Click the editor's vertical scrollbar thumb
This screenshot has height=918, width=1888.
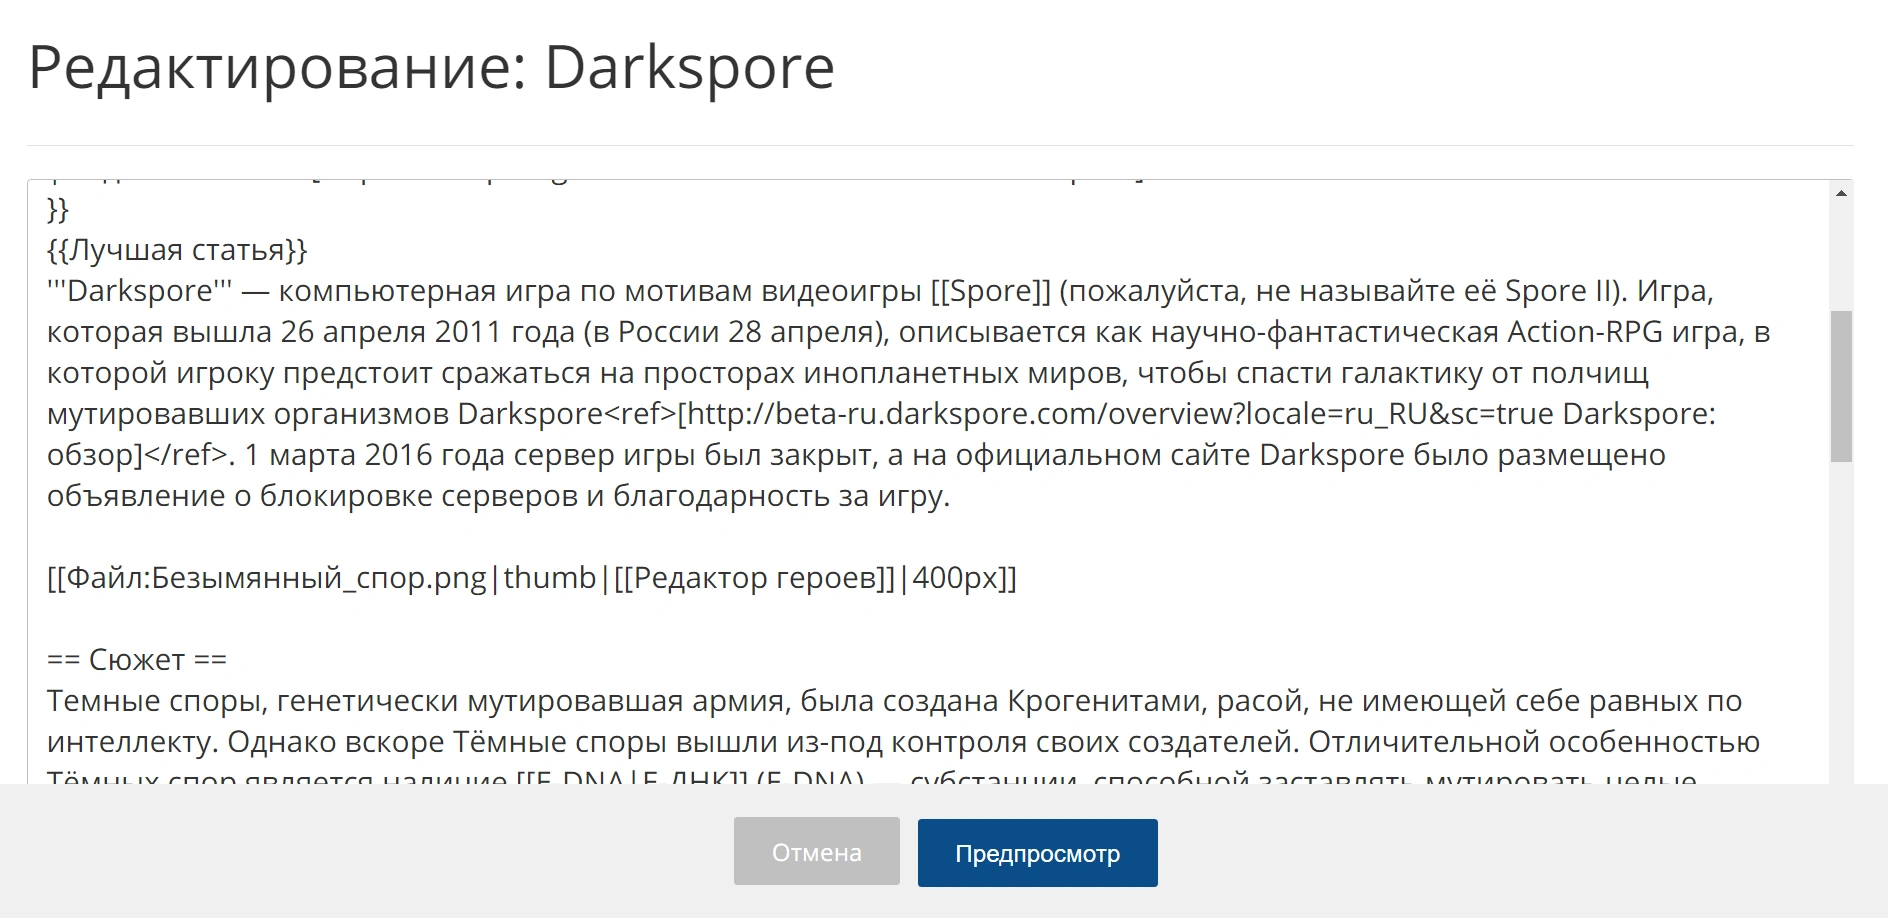[1841, 386]
